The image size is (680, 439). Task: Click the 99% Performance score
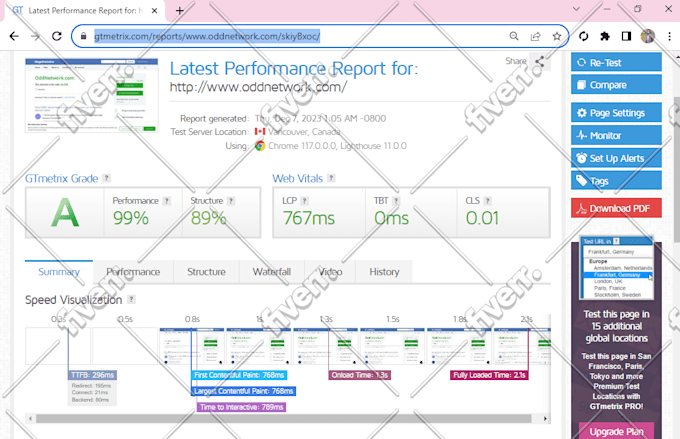coord(131,218)
